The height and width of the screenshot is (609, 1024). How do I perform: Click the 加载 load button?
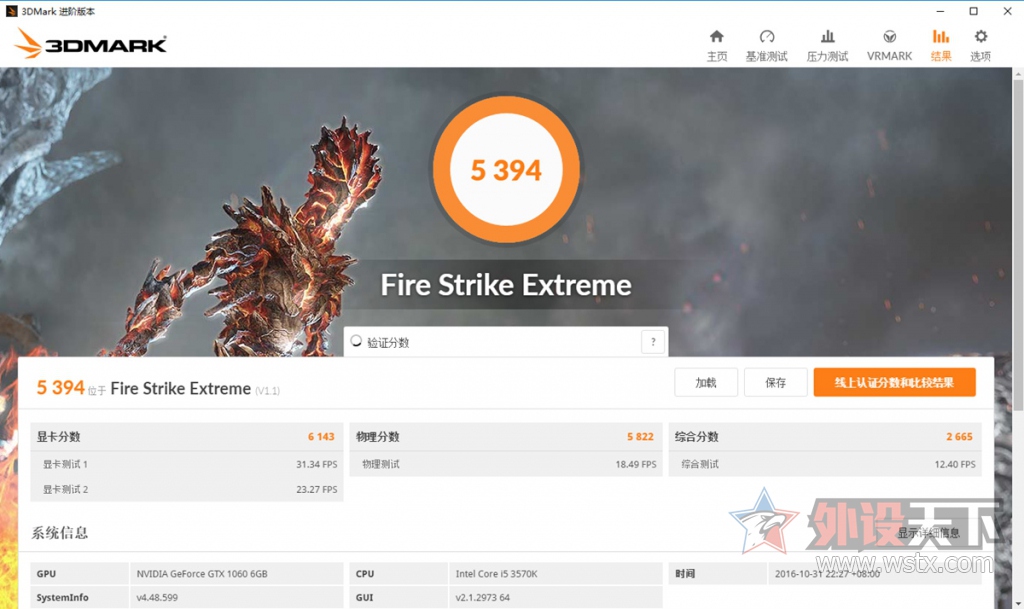point(706,383)
